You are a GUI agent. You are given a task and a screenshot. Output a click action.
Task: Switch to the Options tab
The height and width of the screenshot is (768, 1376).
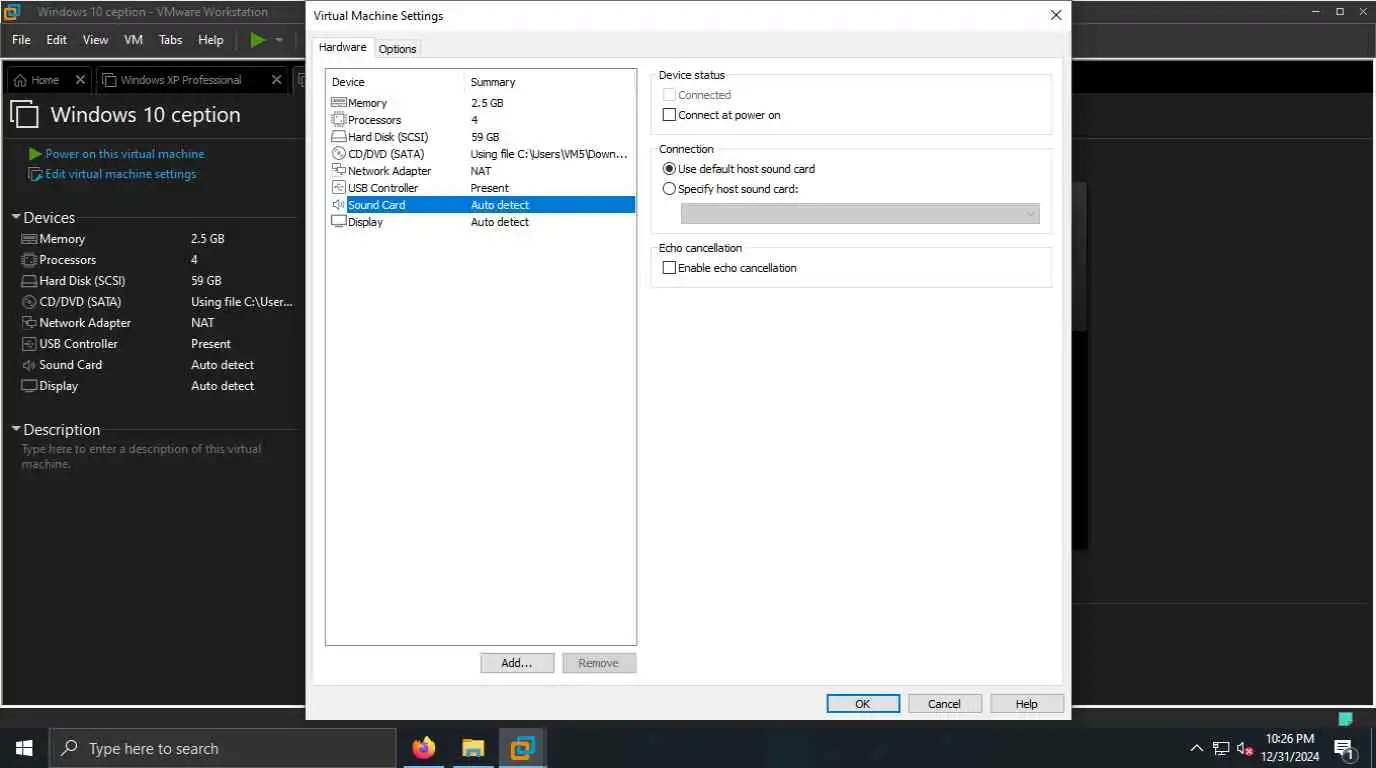coord(397,49)
